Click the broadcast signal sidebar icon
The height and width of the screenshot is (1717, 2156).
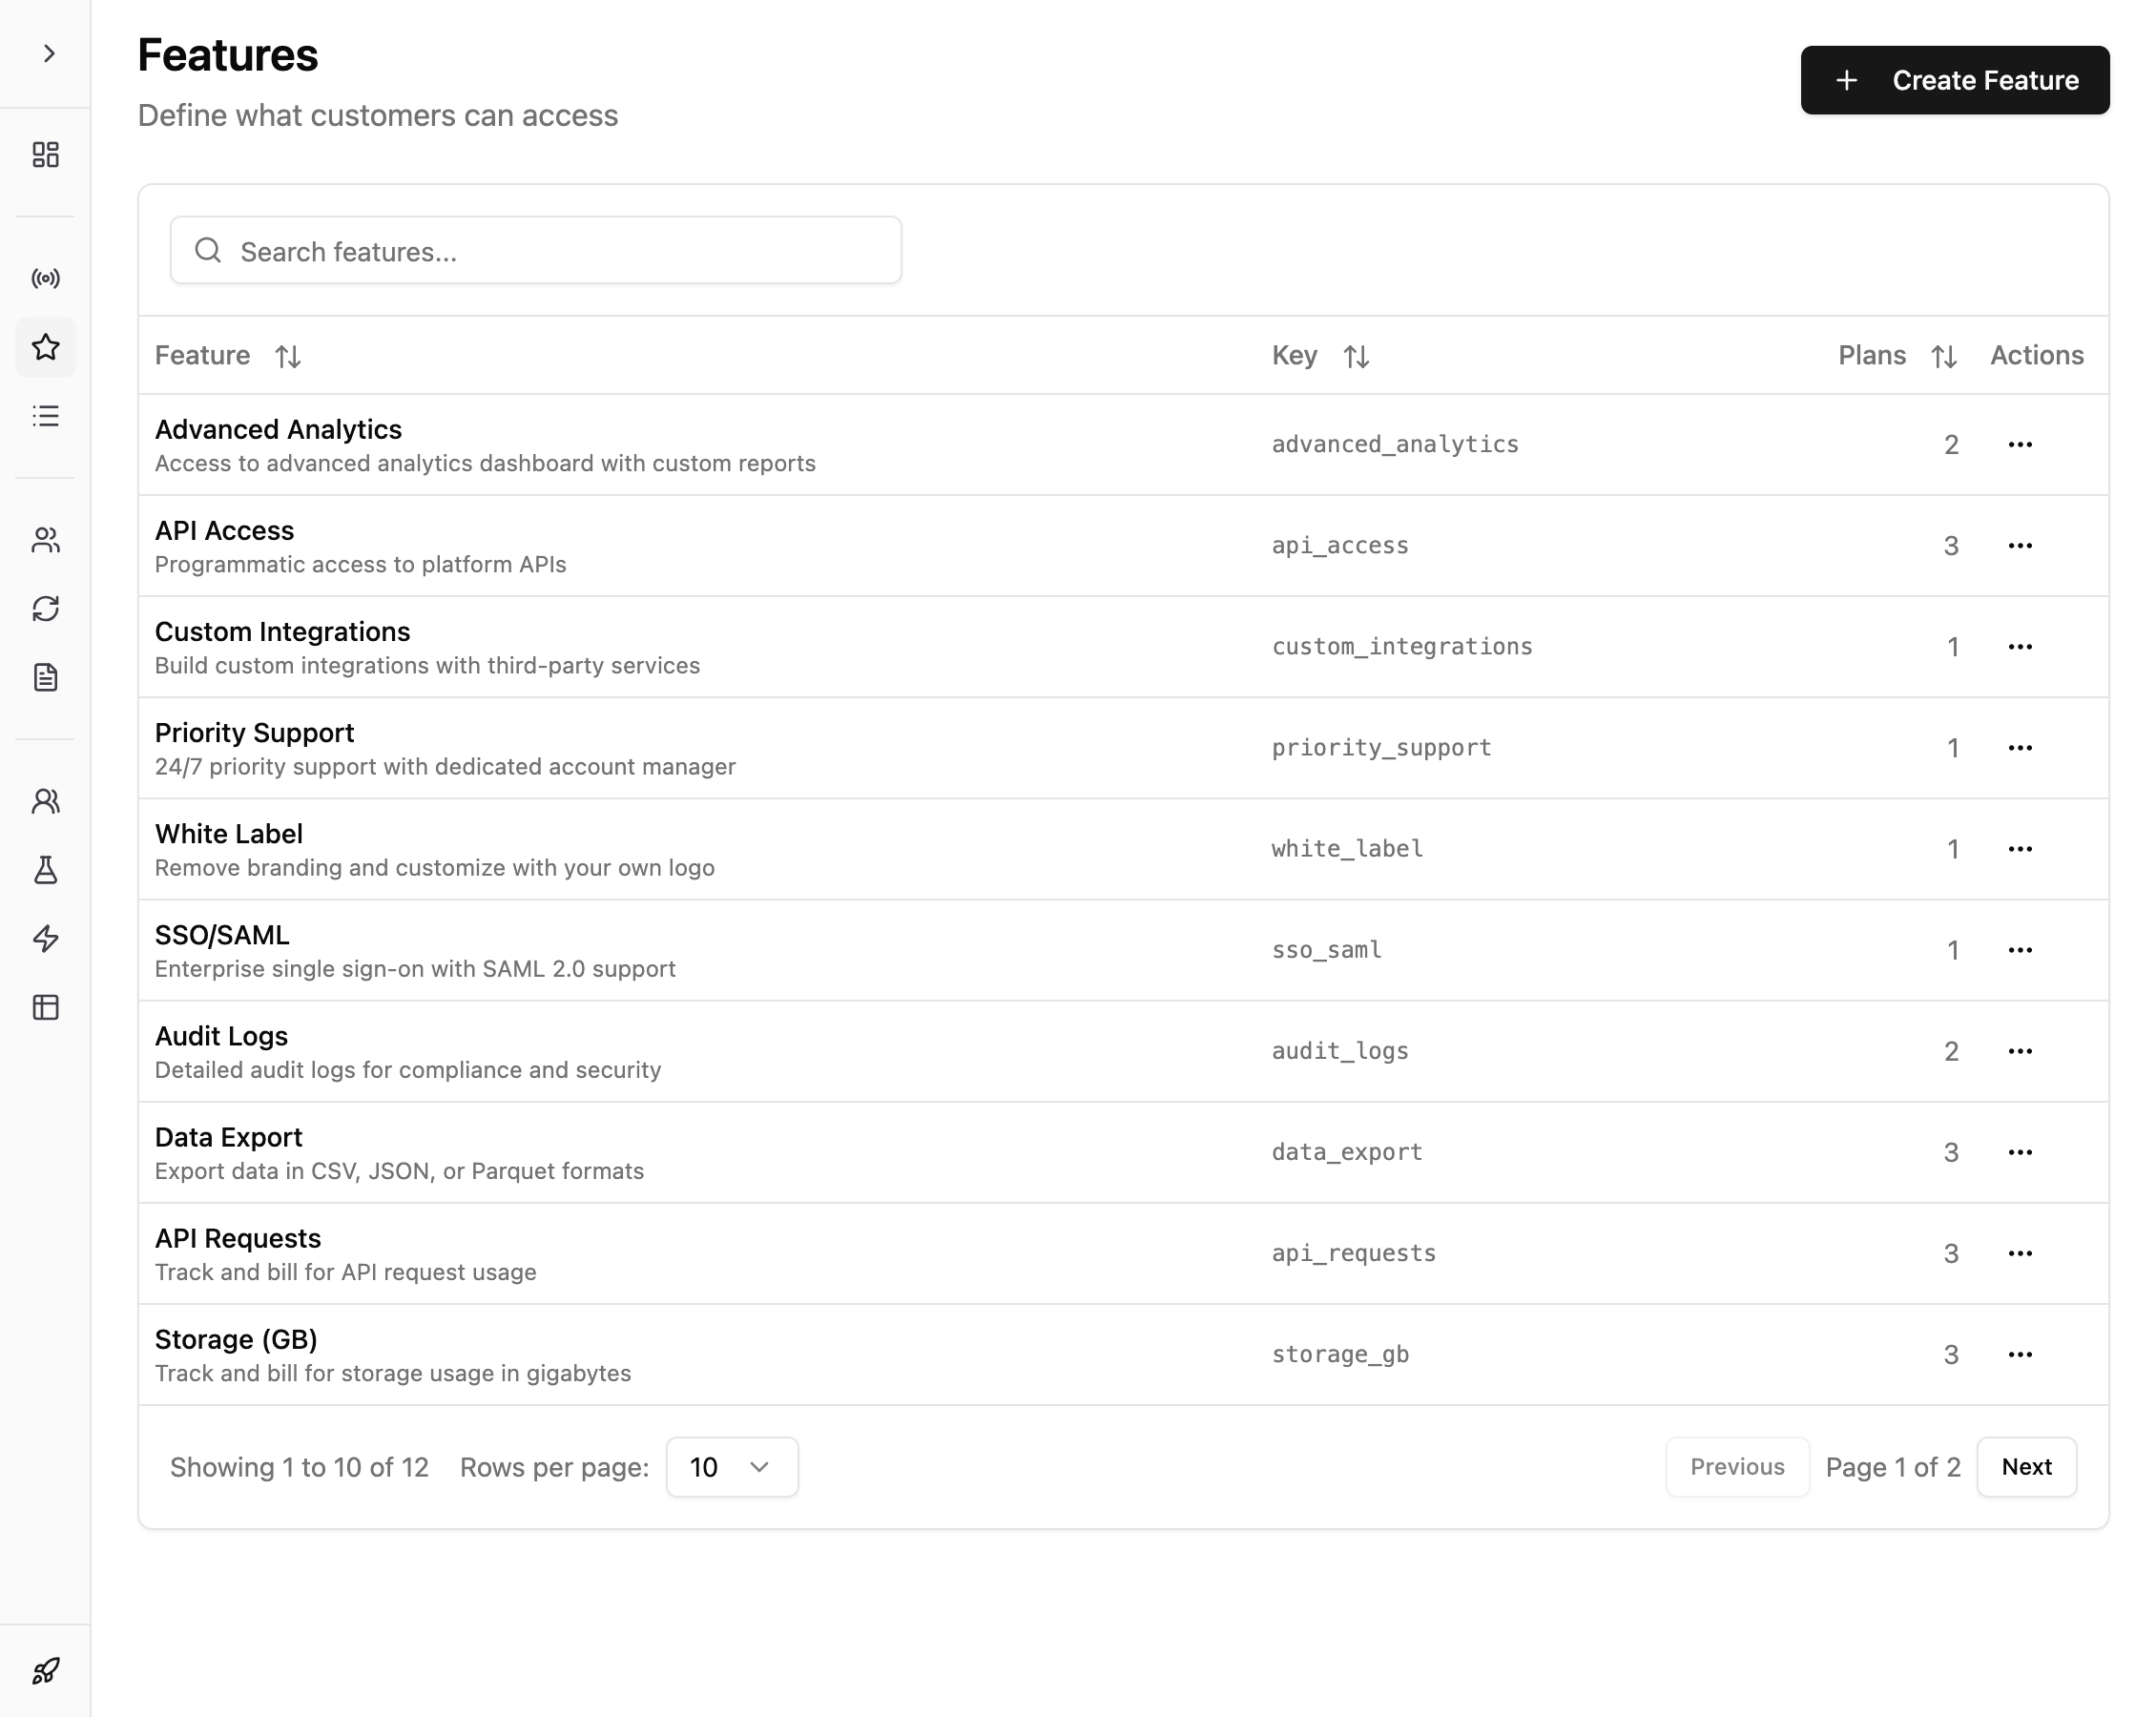tap(46, 278)
